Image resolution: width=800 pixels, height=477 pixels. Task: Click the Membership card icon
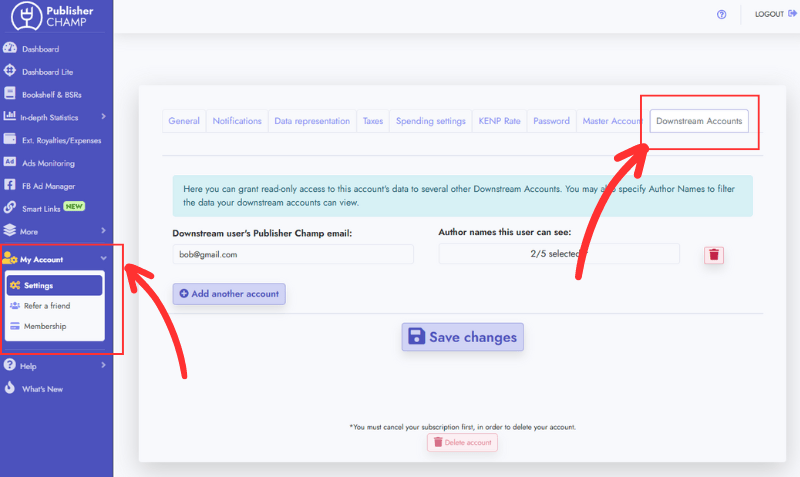(x=15, y=326)
